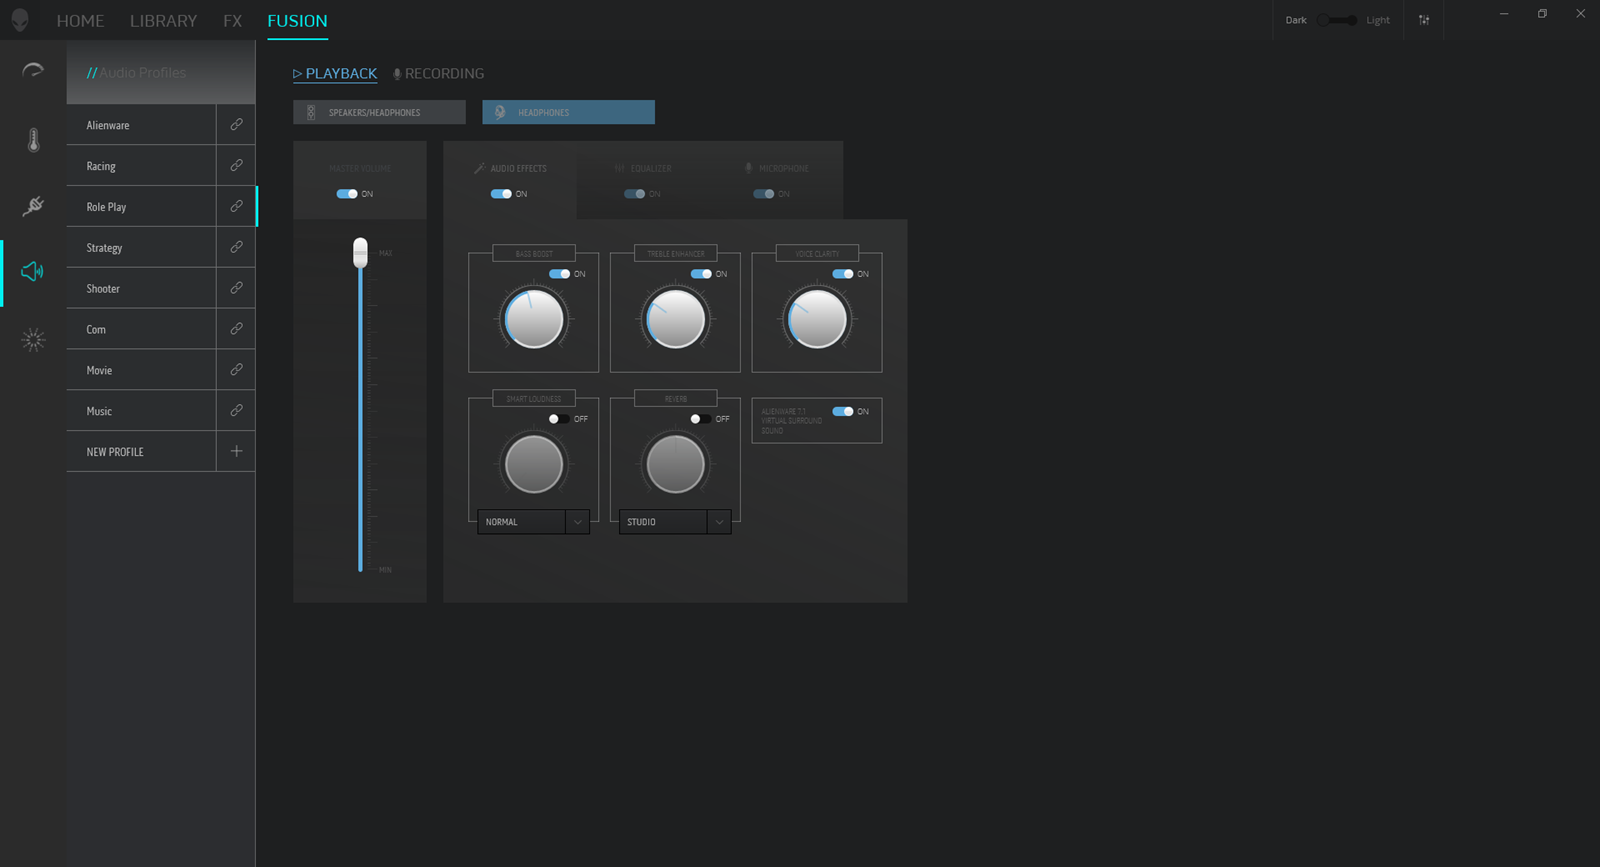1600x867 pixels.
Task: Select the Alienware audio profile
Action: click(x=141, y=125)
